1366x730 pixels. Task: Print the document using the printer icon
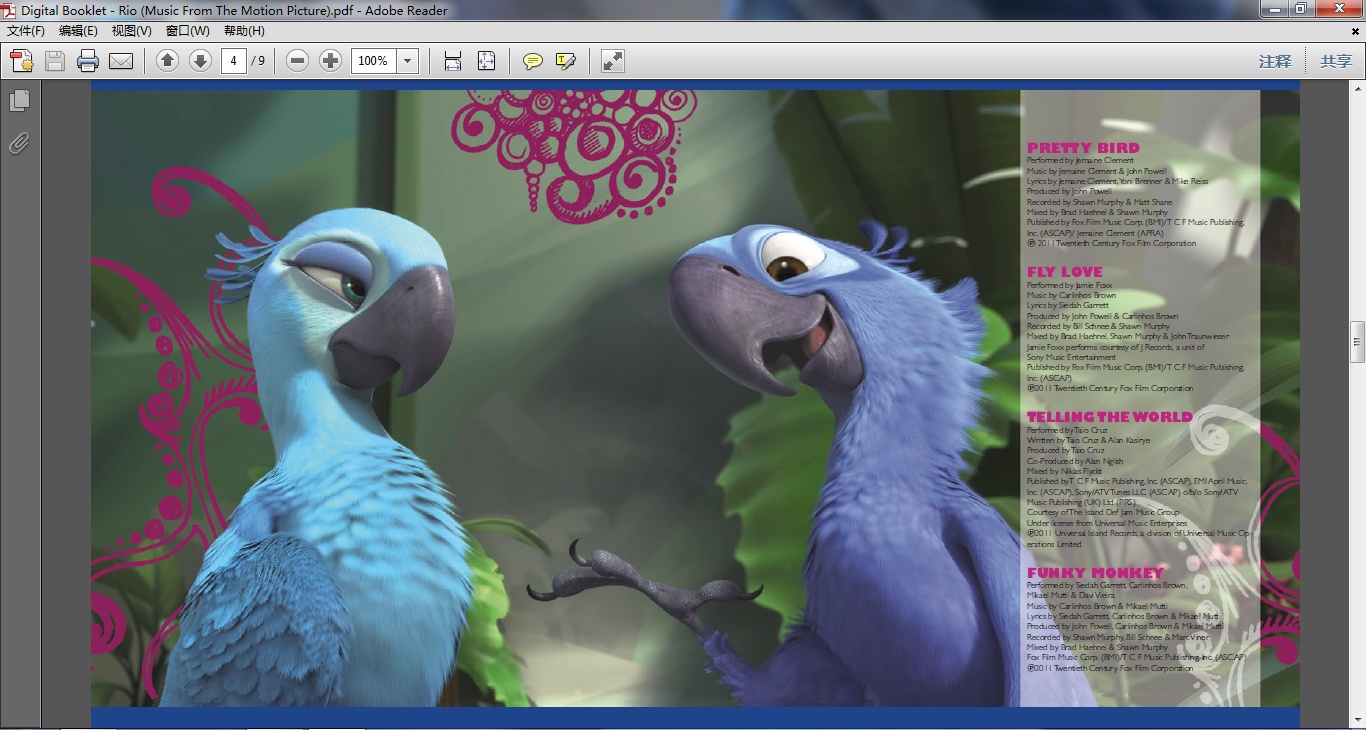[88, 61]
